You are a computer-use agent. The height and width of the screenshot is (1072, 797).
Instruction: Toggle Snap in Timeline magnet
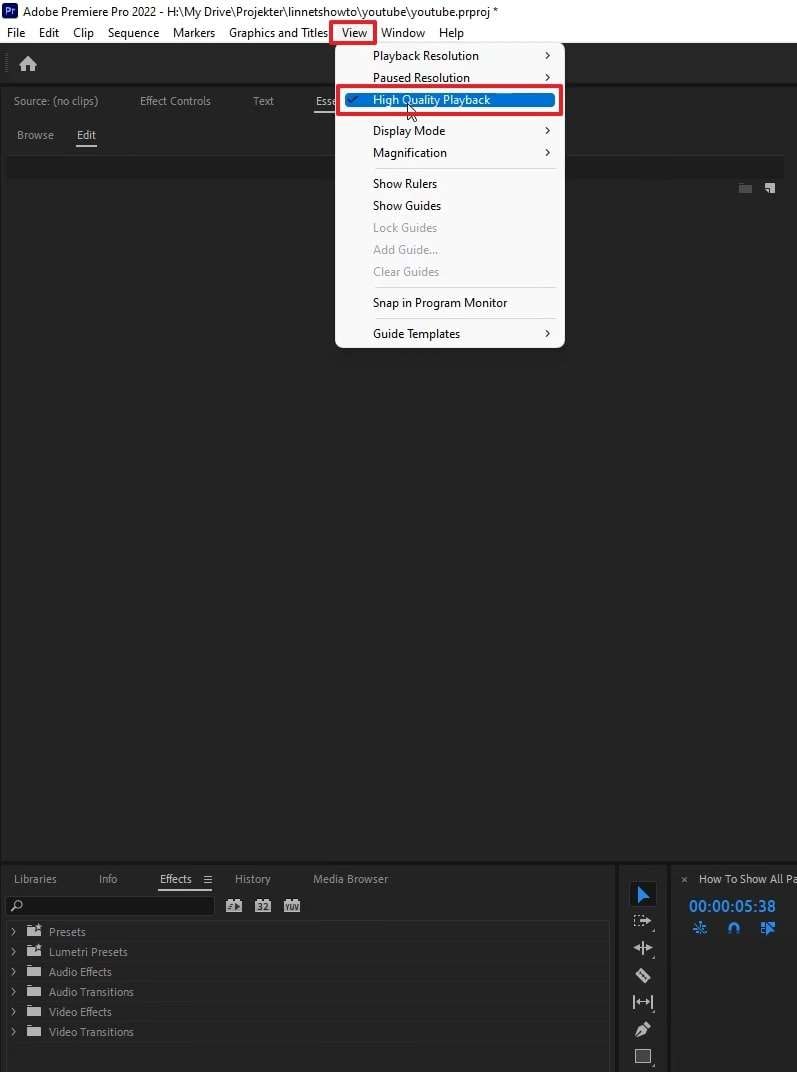pos(733,928)
